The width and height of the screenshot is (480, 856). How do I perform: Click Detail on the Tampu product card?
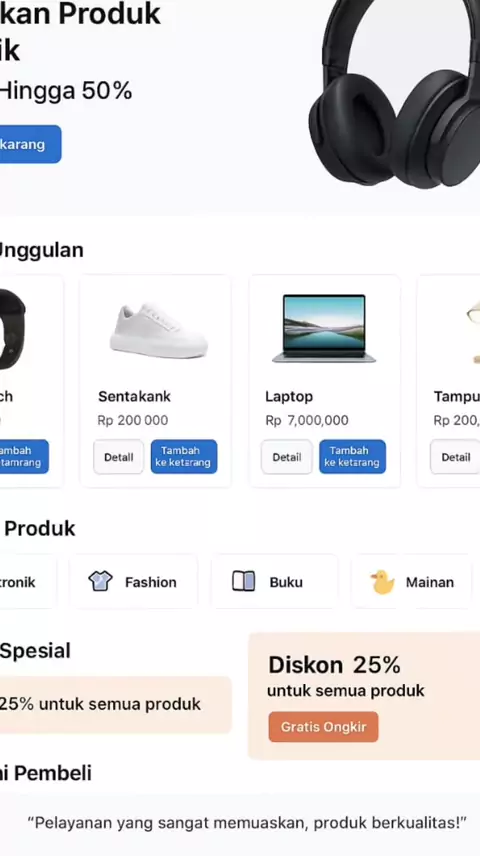pyautogui.click(x=455, y=457)
